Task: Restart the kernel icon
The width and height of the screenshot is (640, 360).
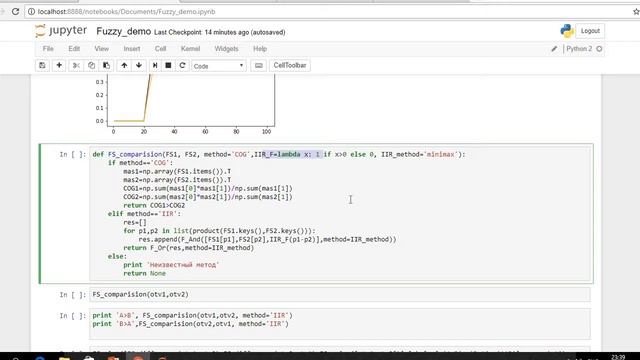Action: [x=182, y=65]
